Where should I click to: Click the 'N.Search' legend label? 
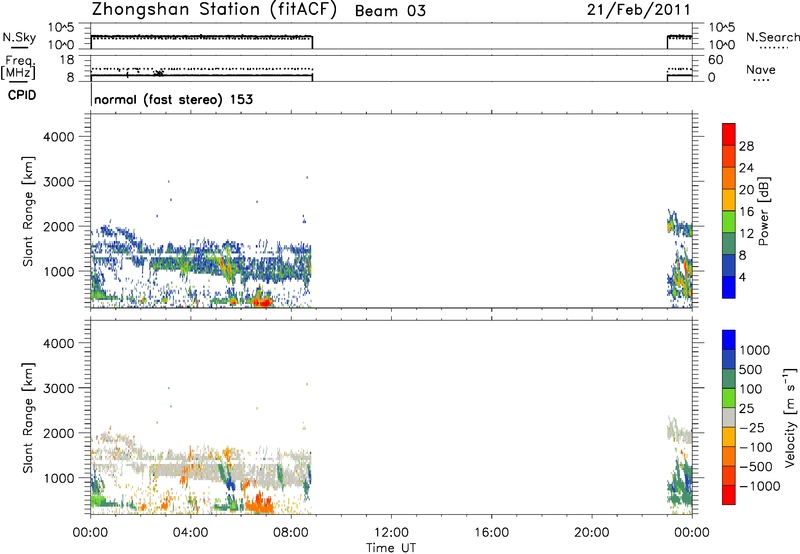pyautogui.click(x=772, y=37)
